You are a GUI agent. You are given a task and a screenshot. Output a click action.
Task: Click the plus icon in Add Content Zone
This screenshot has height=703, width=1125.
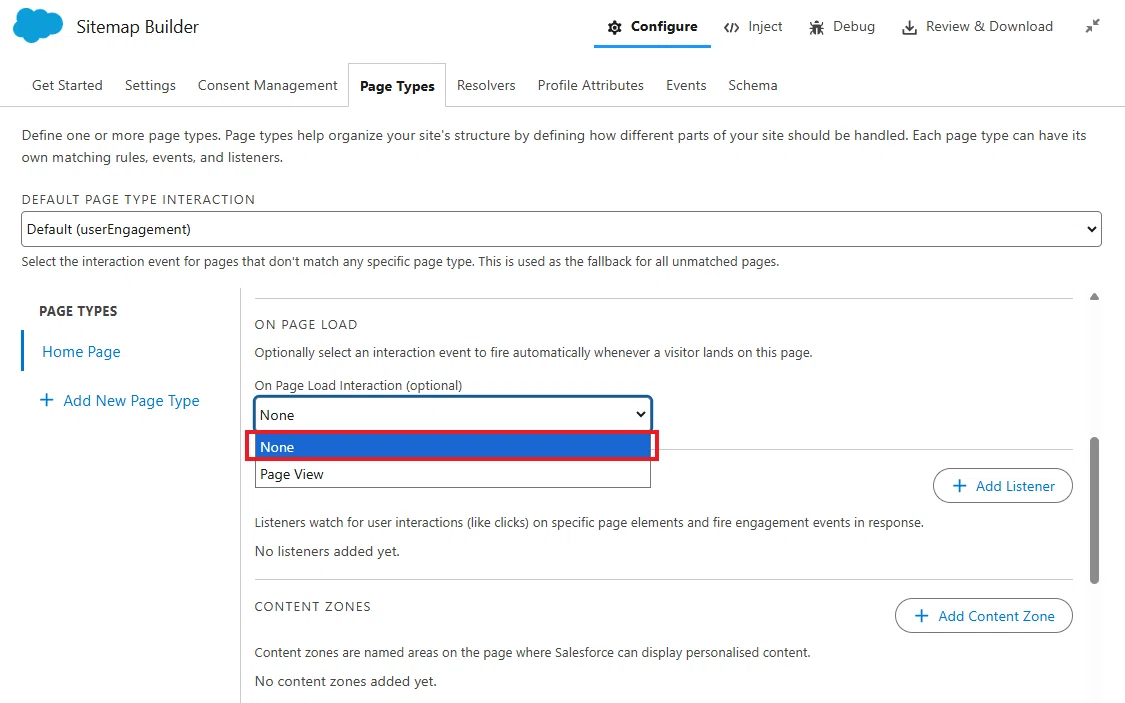pos(922,616)
